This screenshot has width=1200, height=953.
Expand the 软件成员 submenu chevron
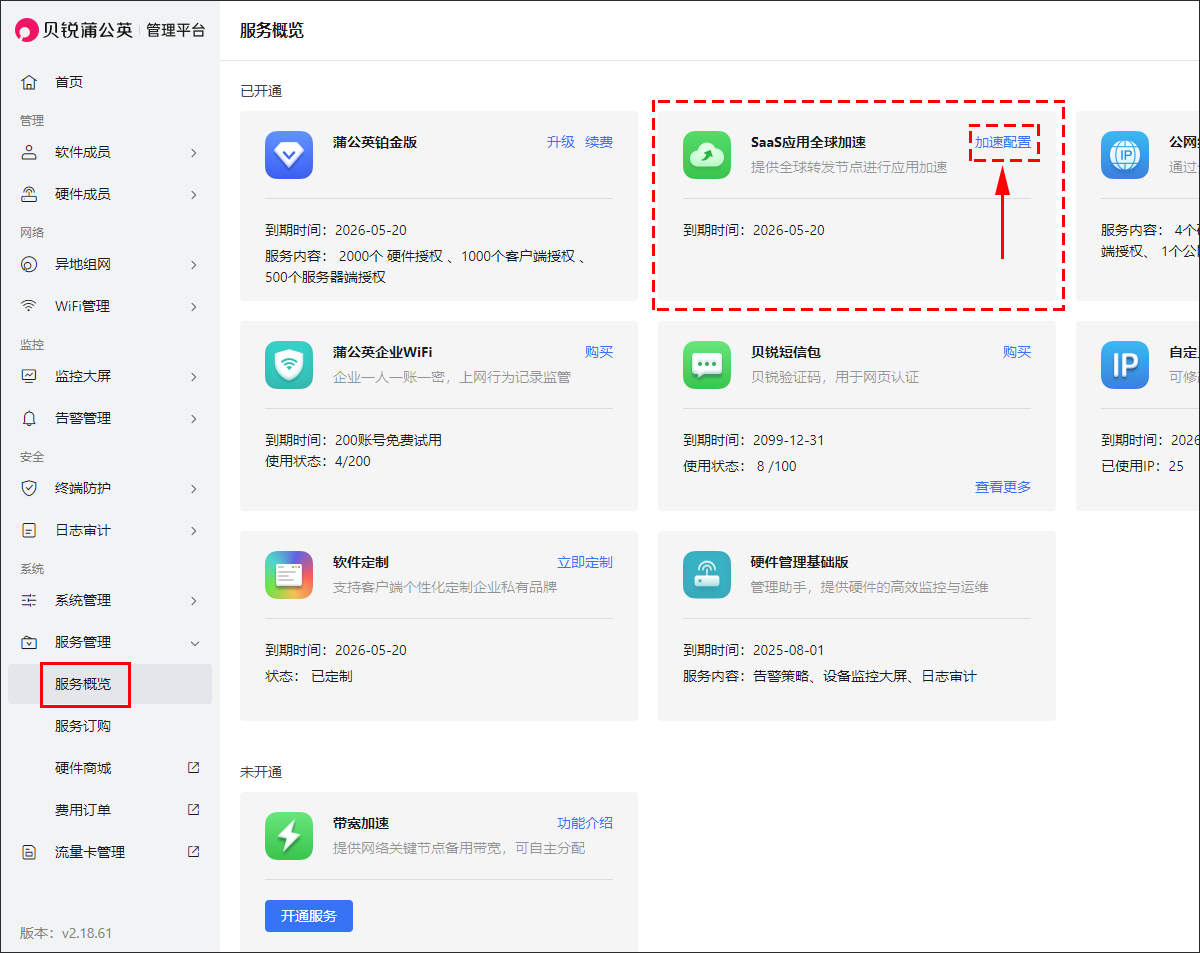194,152
